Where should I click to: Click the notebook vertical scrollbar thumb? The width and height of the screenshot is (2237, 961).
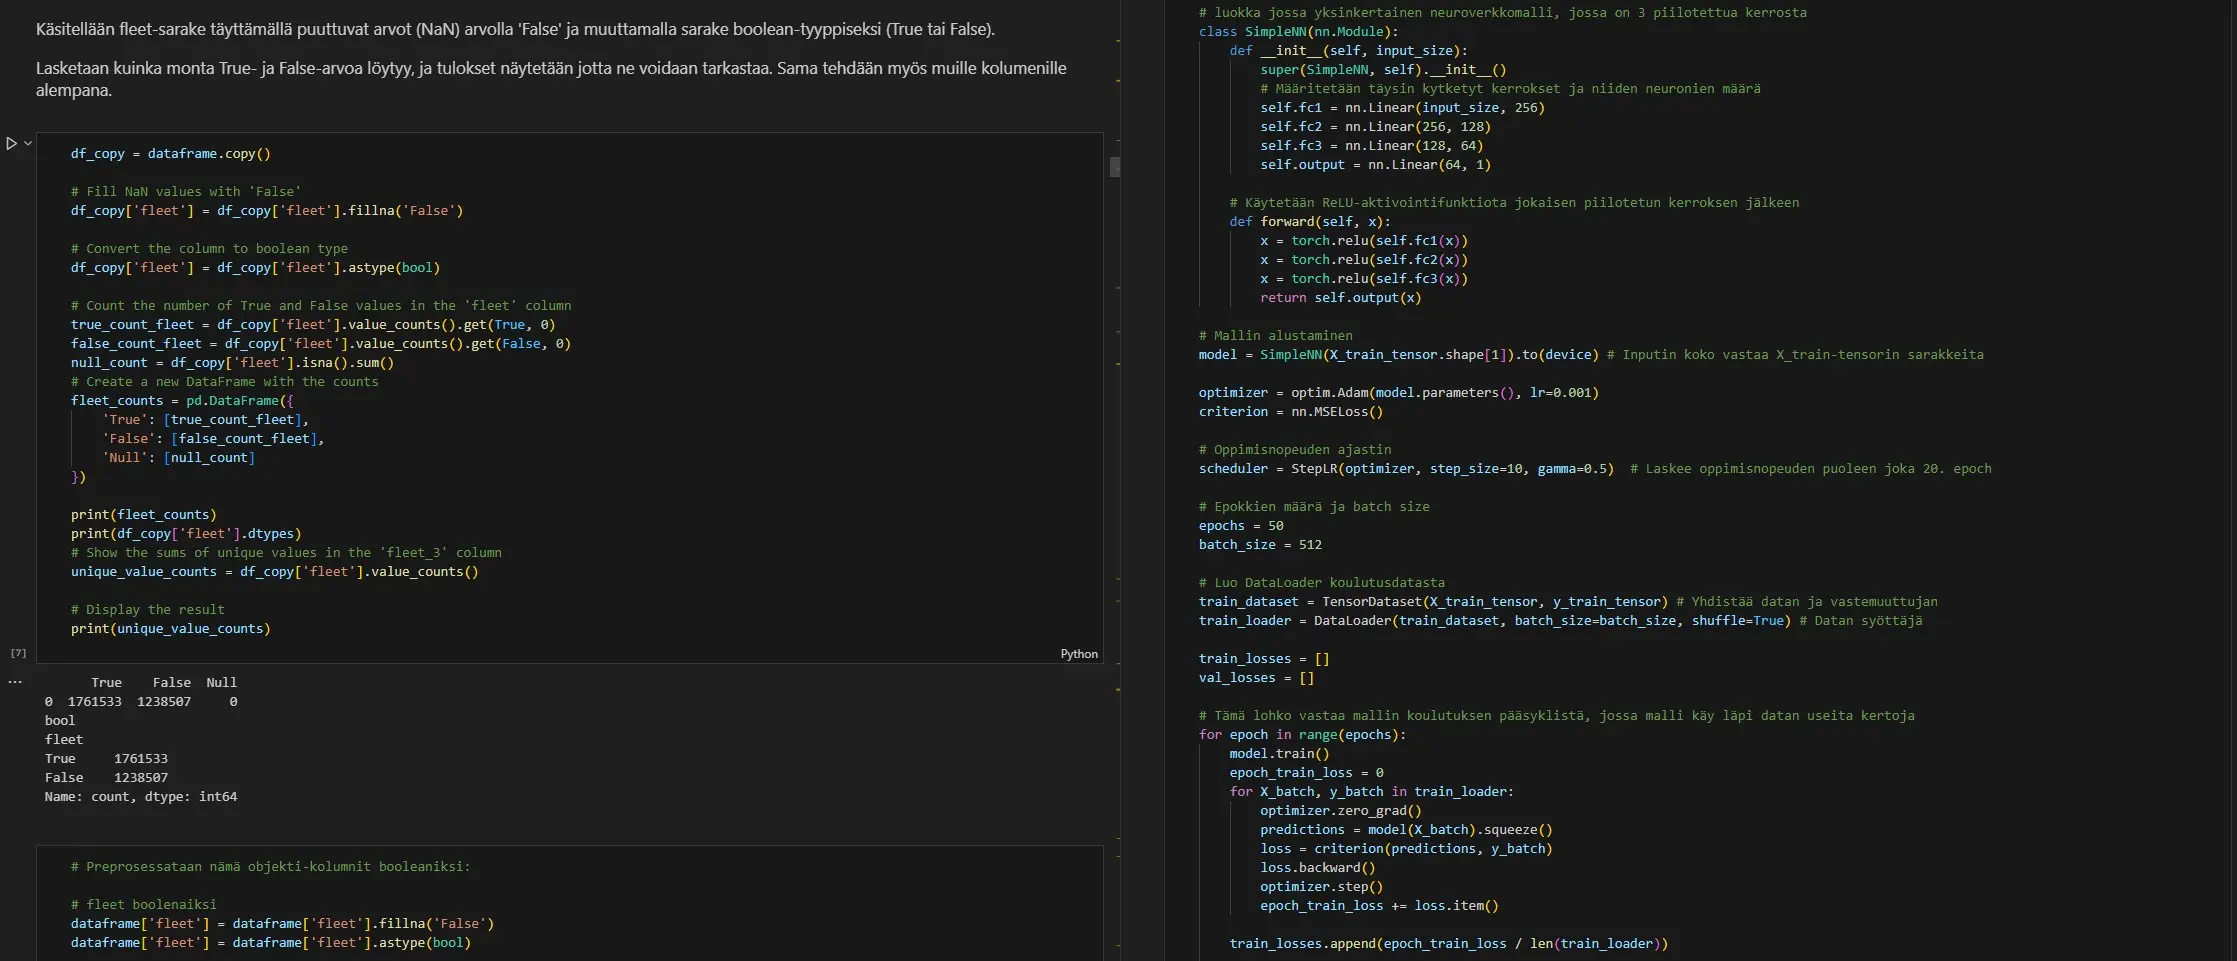coord(1114,167)
